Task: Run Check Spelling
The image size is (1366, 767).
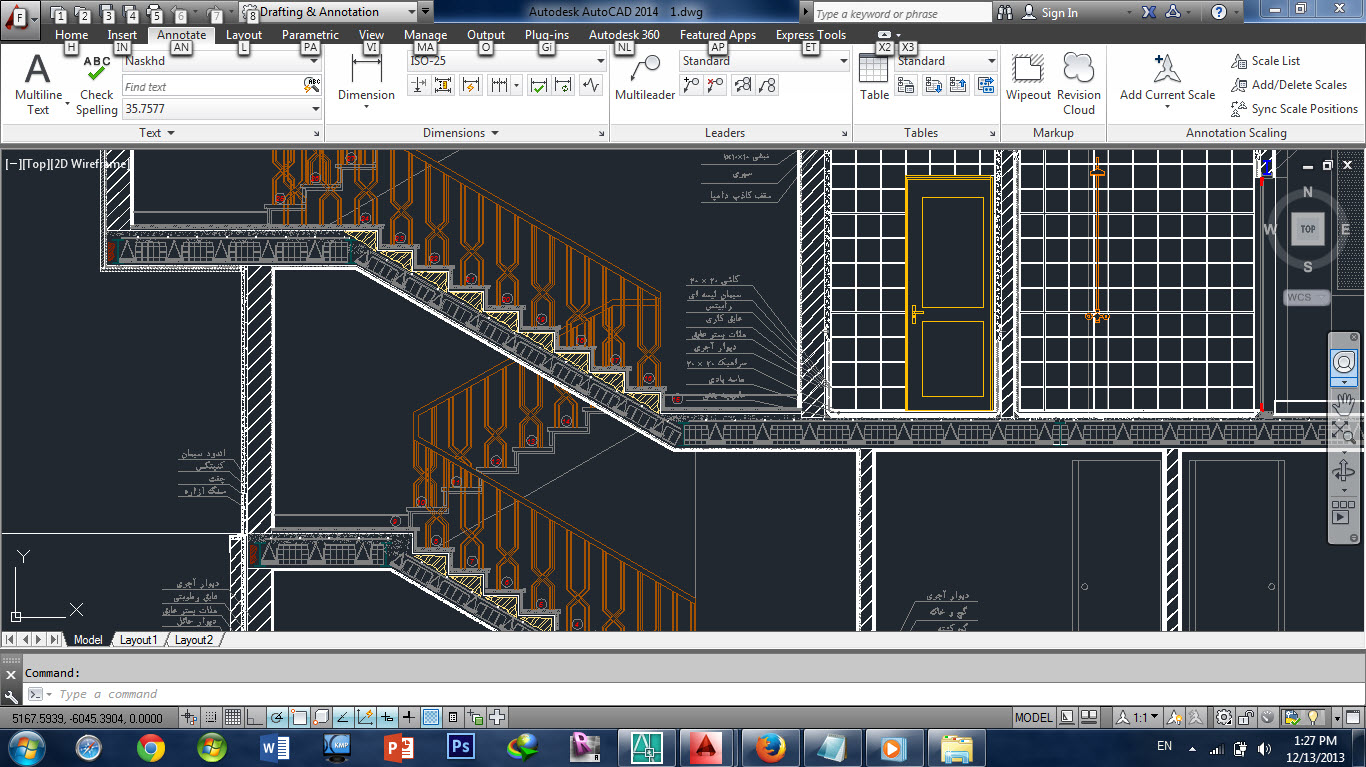Action: [97, 85]
